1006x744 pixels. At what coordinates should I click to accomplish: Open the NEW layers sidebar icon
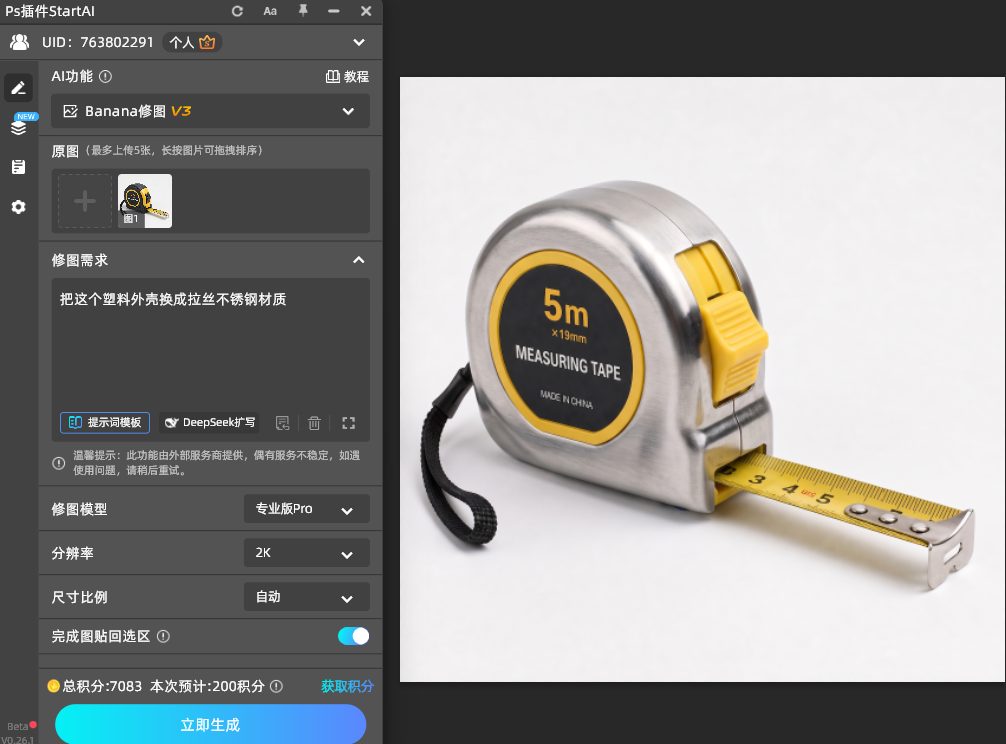pos(19,126)
